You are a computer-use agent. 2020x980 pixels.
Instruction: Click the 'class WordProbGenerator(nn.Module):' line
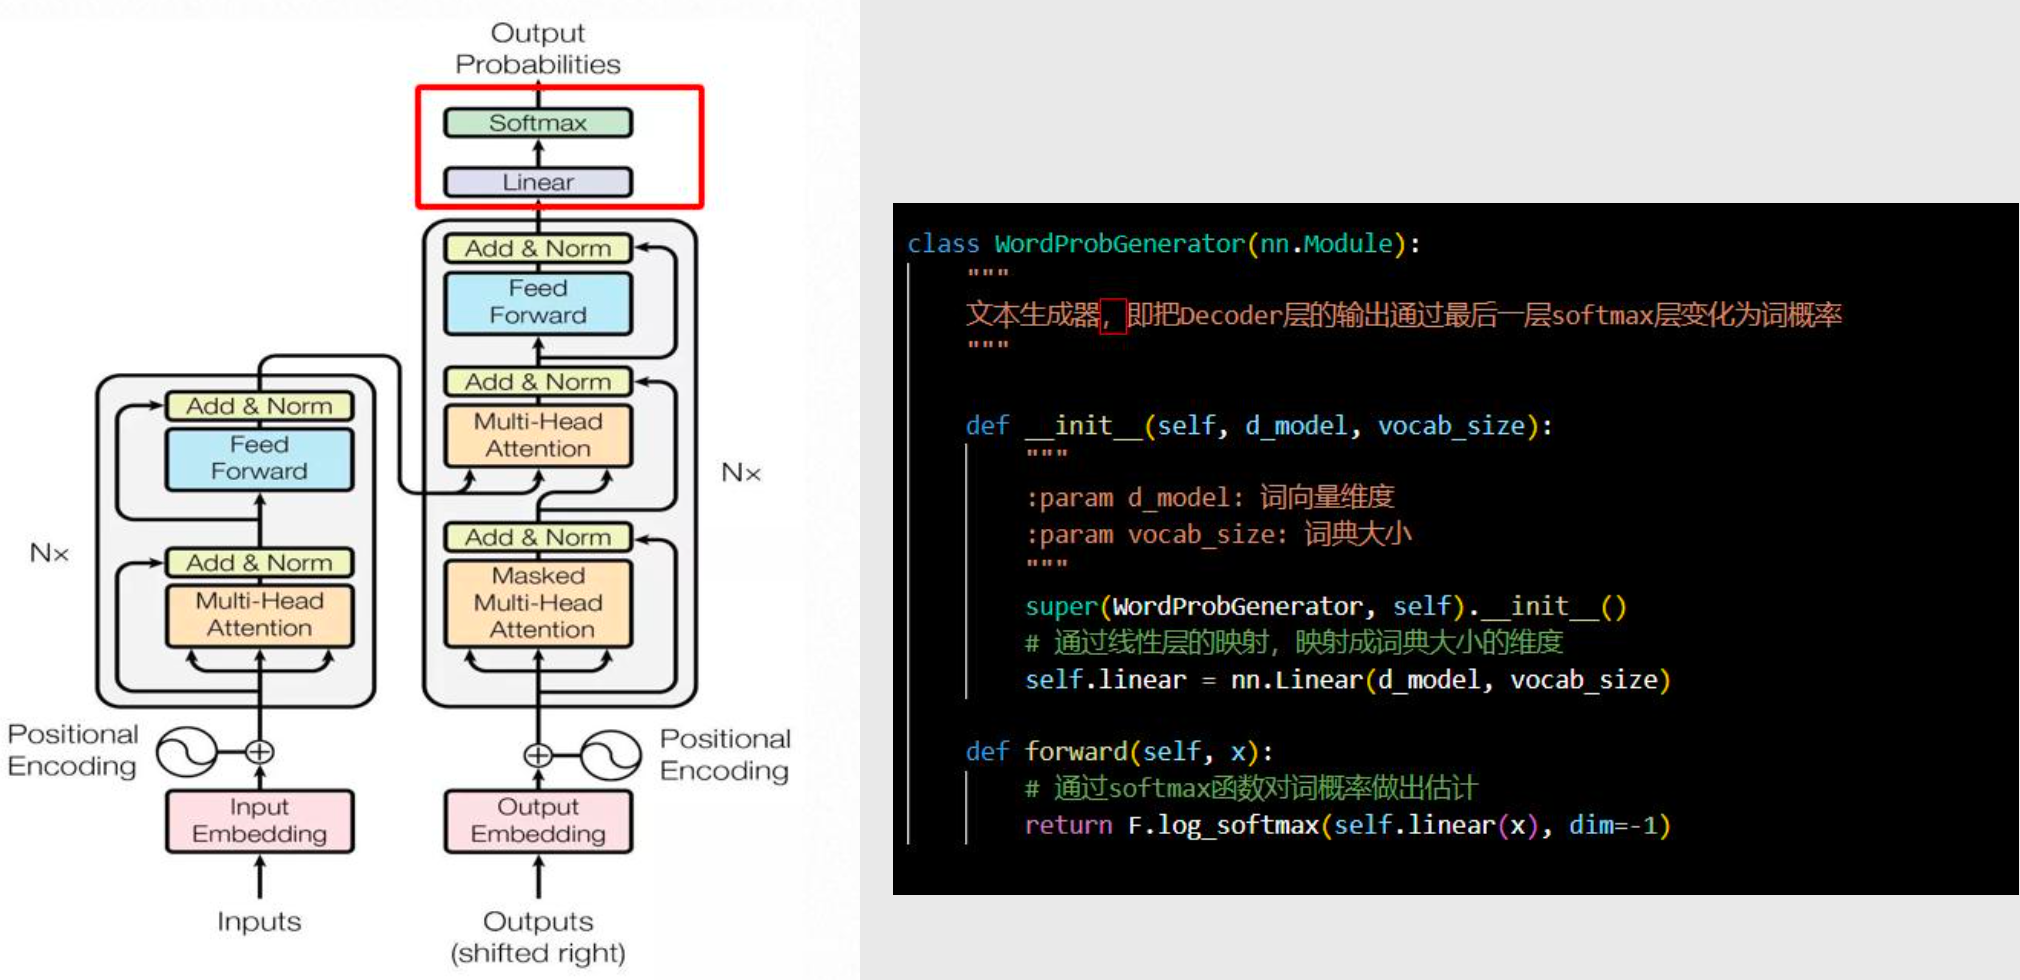coord(1164,244)
